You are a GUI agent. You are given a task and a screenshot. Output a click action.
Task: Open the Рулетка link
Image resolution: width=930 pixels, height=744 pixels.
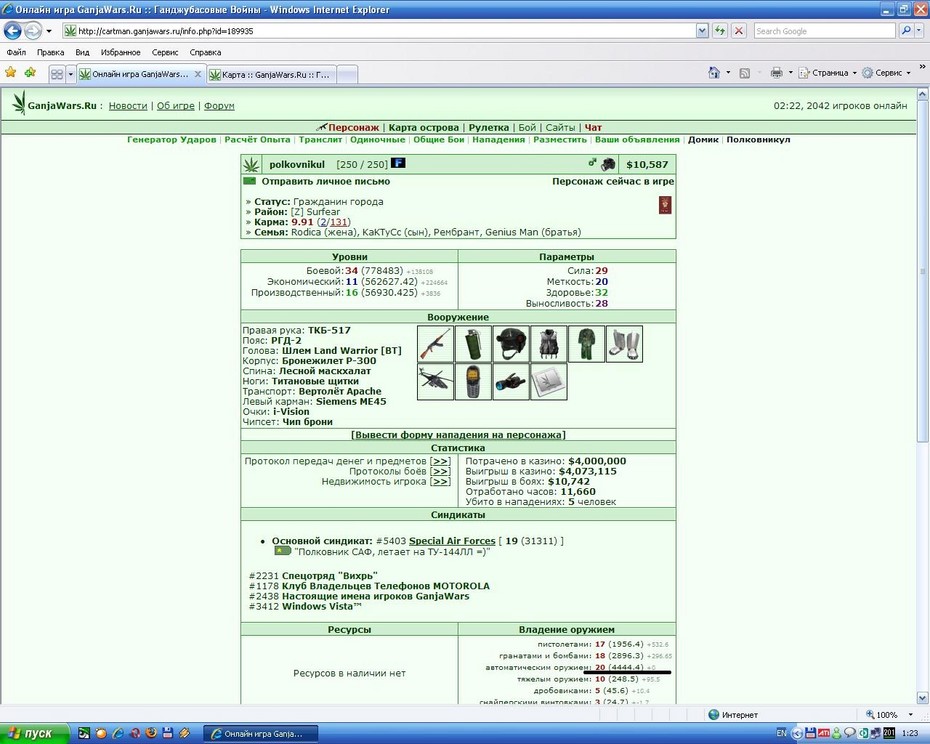coord(489,128)
